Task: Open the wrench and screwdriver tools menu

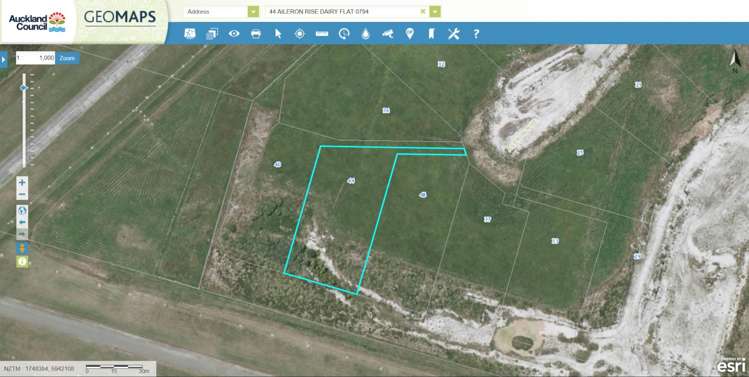Action: [x=454, y=33]
